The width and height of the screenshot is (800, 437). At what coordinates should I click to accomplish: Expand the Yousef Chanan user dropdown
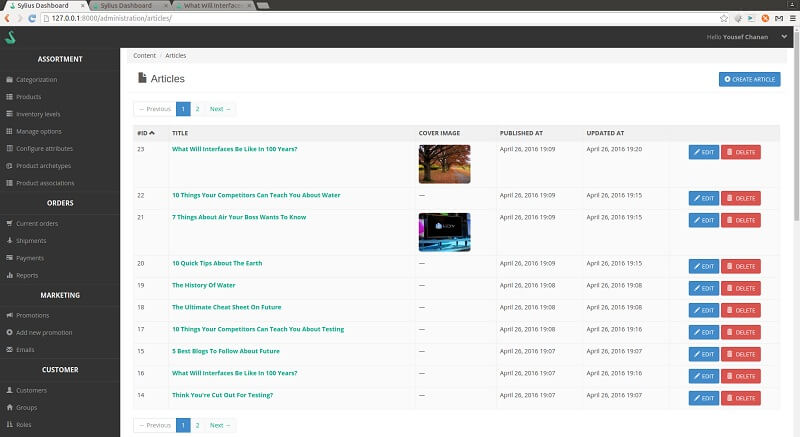pos(784,37)
